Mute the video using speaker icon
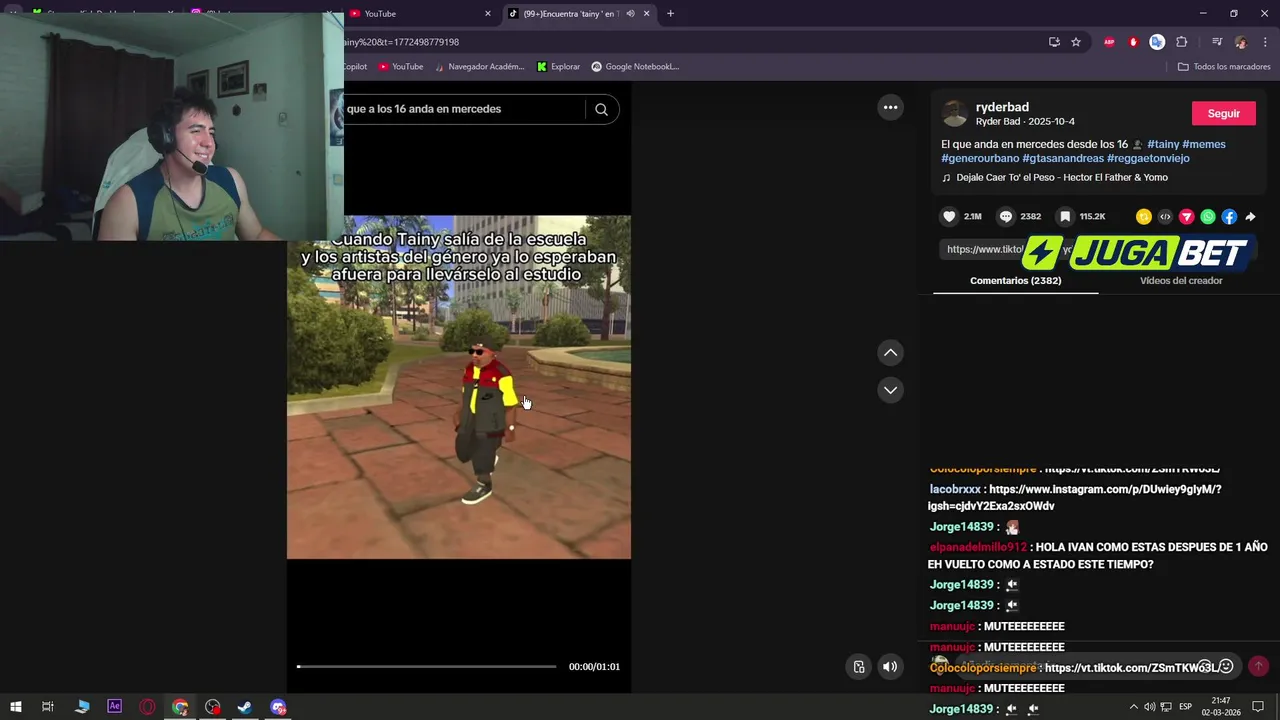The width and height of the screenshot is (1280, 720). coord(890,667)
